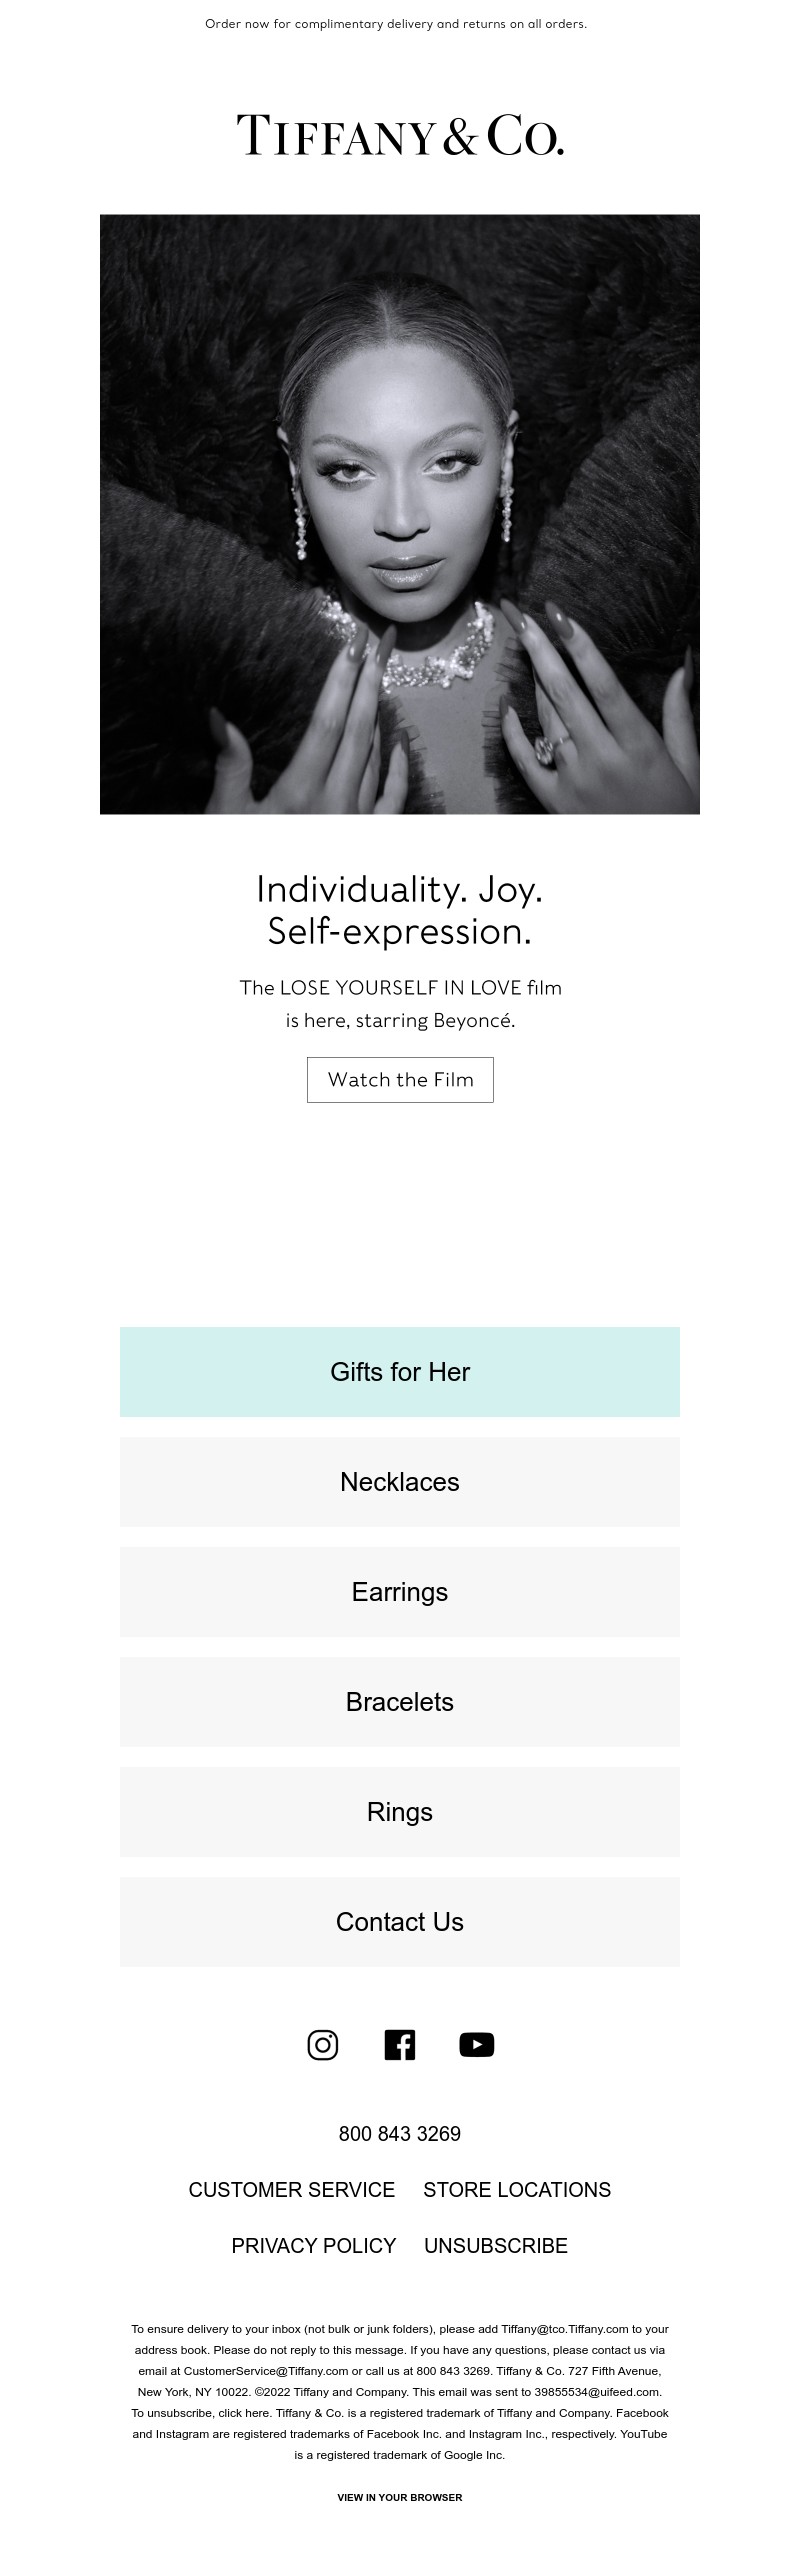Open the Instagram icon link

tap(322, 2045)
